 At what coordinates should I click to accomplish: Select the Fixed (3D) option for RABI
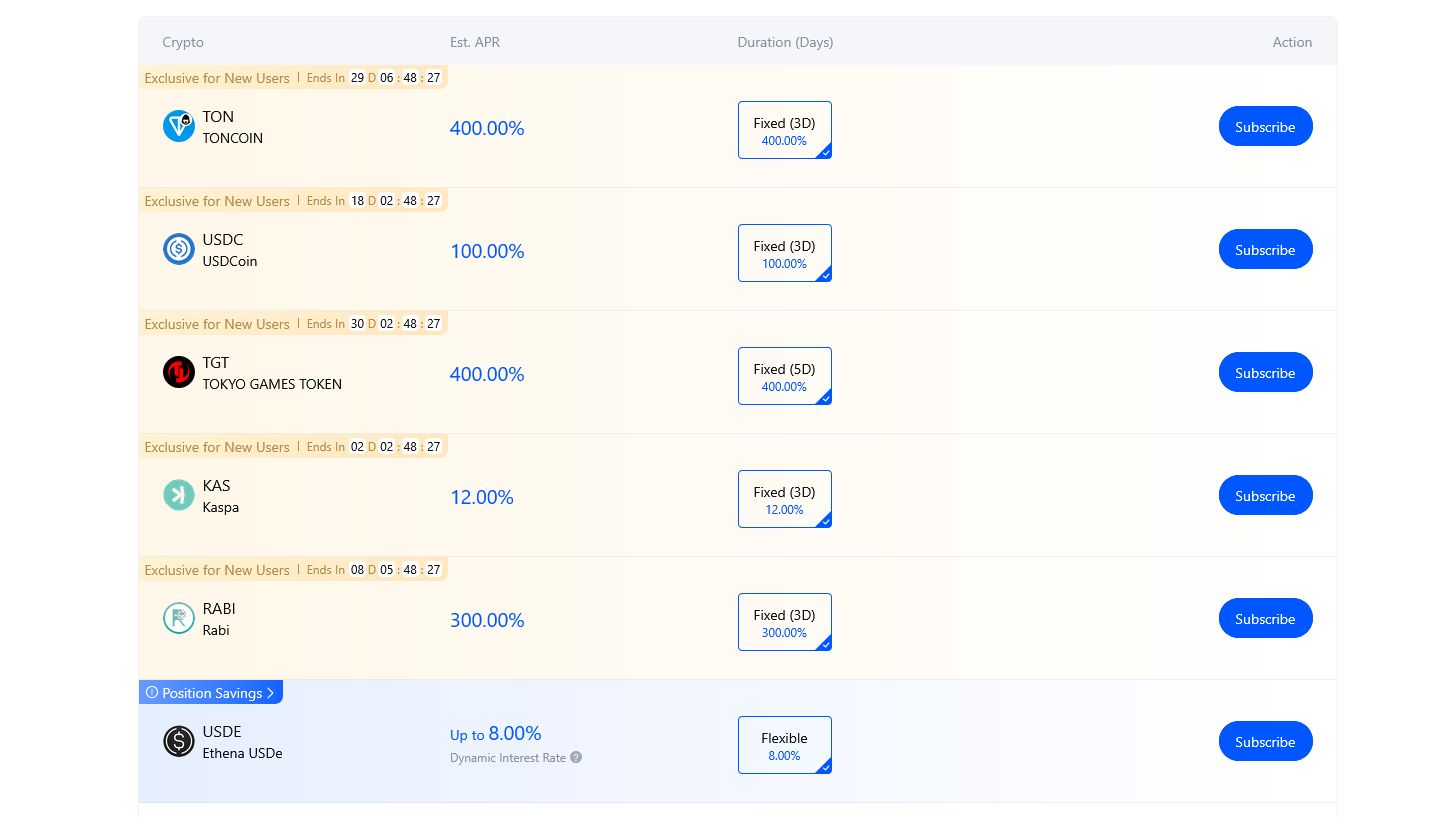coord(784,622)
